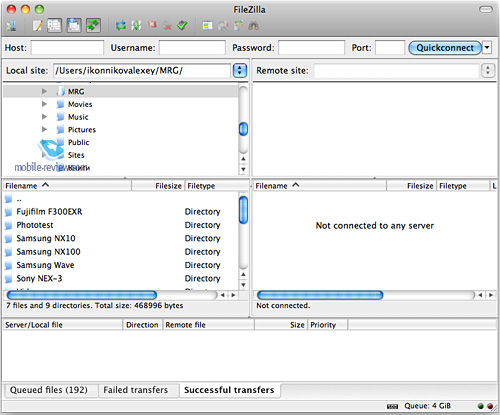Open the Site Manager icon
This screenshot has height=415, width=500.
(x=11, y=26)
